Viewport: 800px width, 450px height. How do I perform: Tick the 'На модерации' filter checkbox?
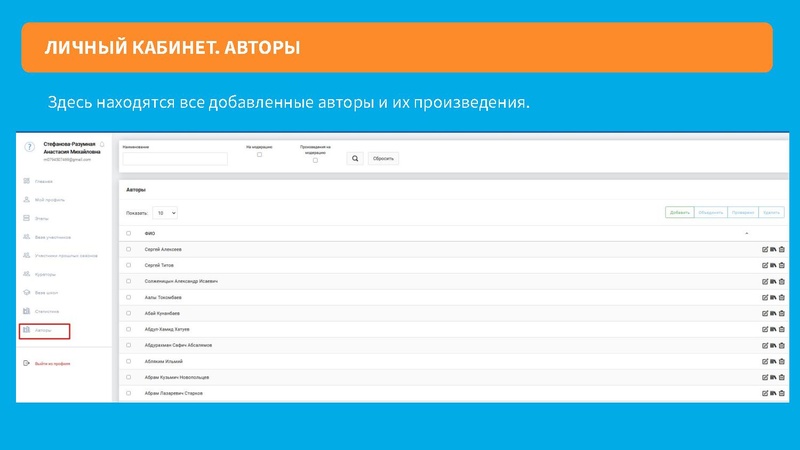point(259,155)
